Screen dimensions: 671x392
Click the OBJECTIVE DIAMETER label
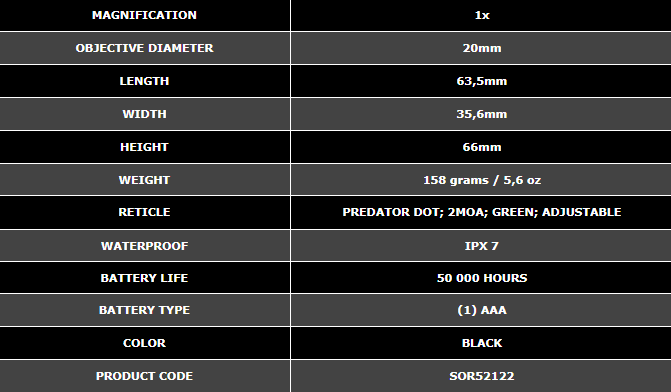pos(144,48)
